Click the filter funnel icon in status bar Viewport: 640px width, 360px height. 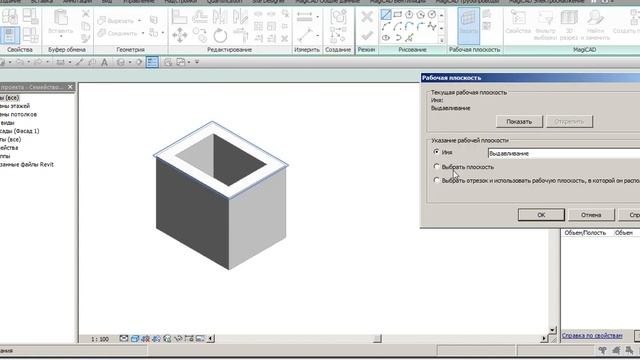click(602, 350)
